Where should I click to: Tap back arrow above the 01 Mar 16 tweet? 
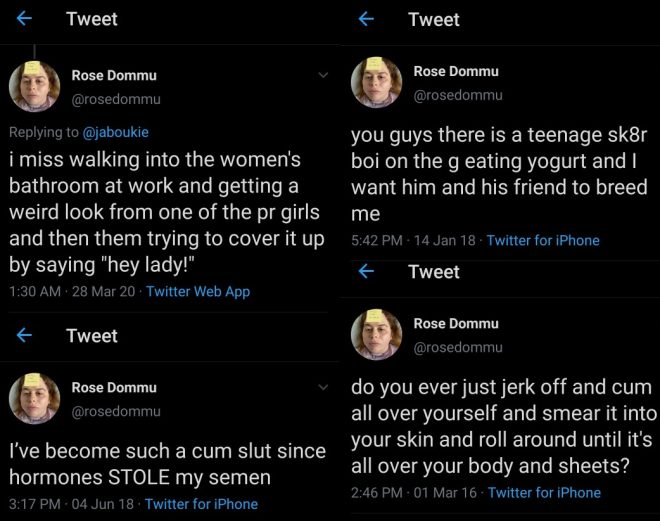coord(366,272)
